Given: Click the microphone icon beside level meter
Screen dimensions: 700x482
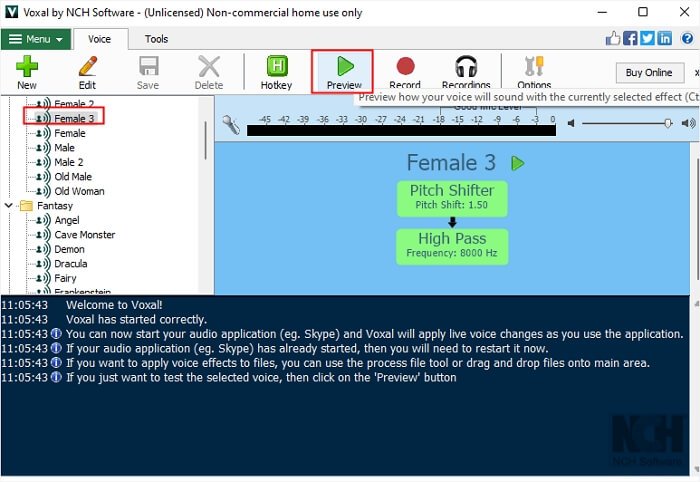Looking at the screenshot, I should (x=231, y=124).
